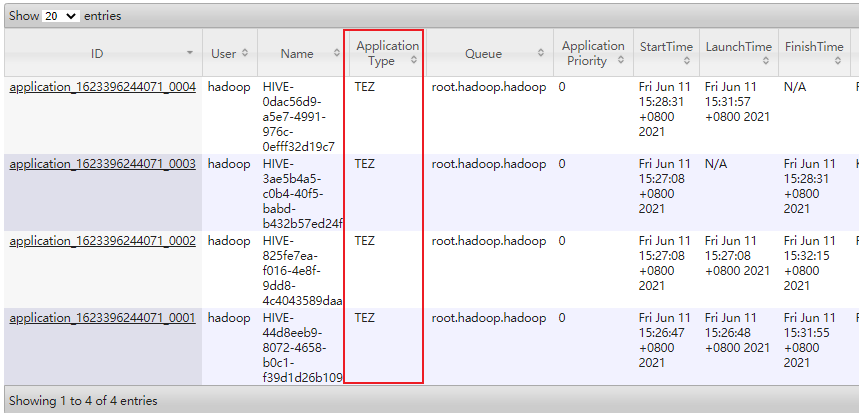Select name HIVE-44d8eeb9-8072-4658 cell
Screen dimensions: 859x413
pyautogui.click(x=303, y=347)
